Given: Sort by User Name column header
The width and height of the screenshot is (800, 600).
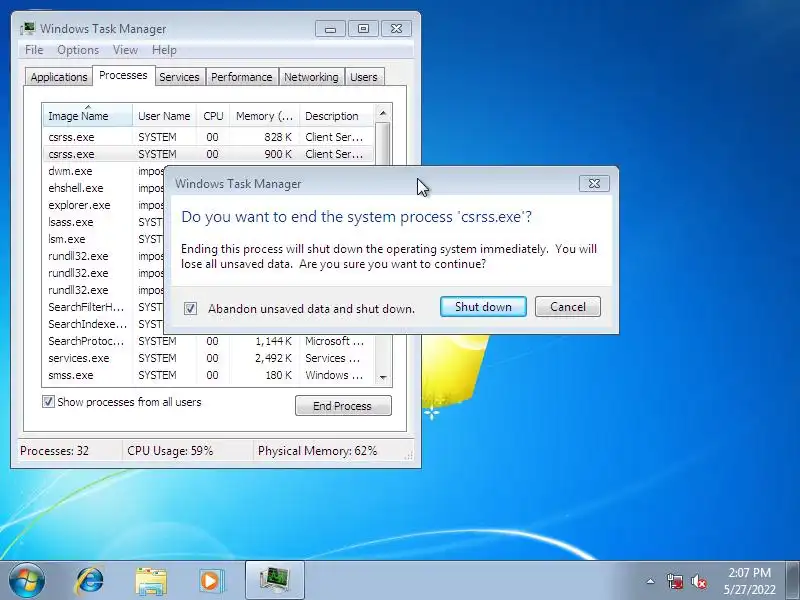Looking at the screenshot, I should pos(164,116).
